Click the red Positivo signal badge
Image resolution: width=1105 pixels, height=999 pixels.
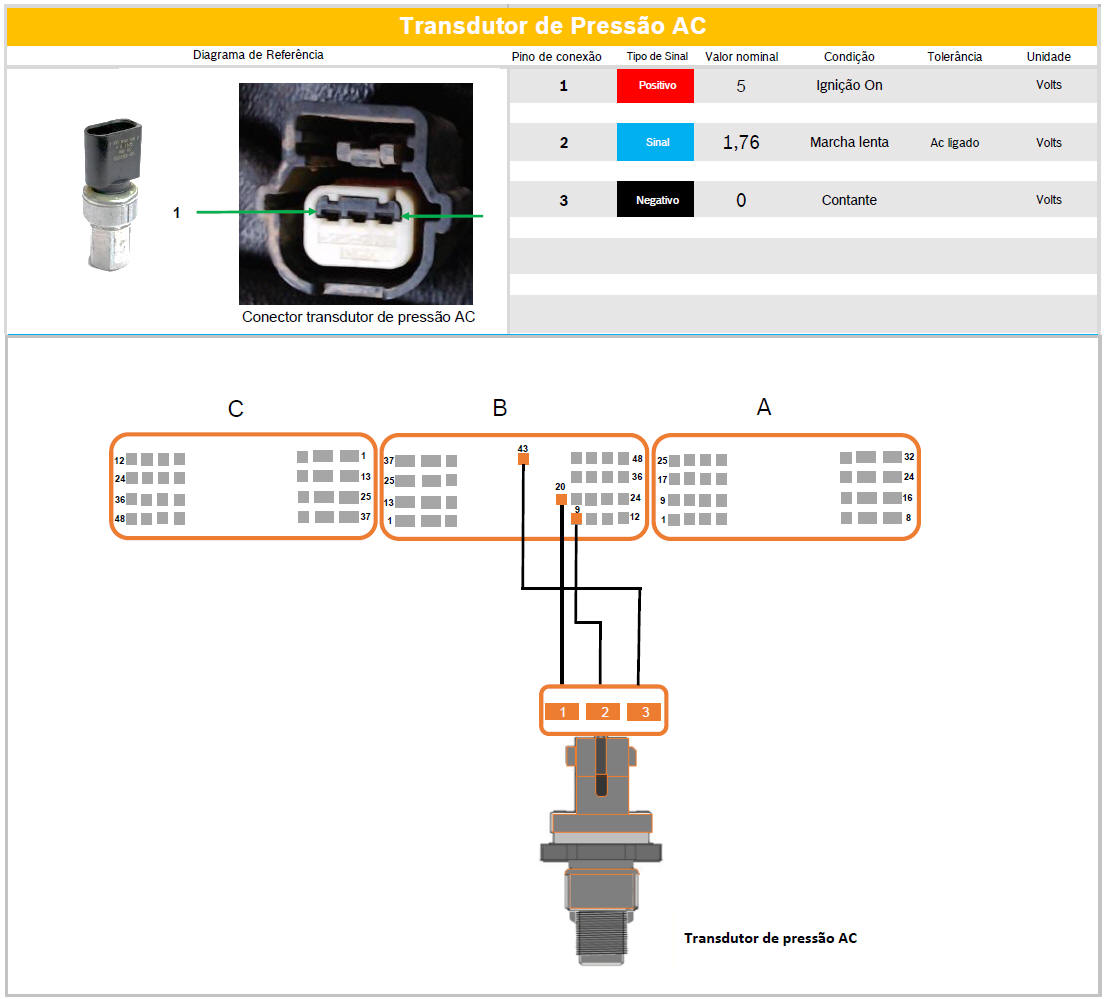pos(655,85)
